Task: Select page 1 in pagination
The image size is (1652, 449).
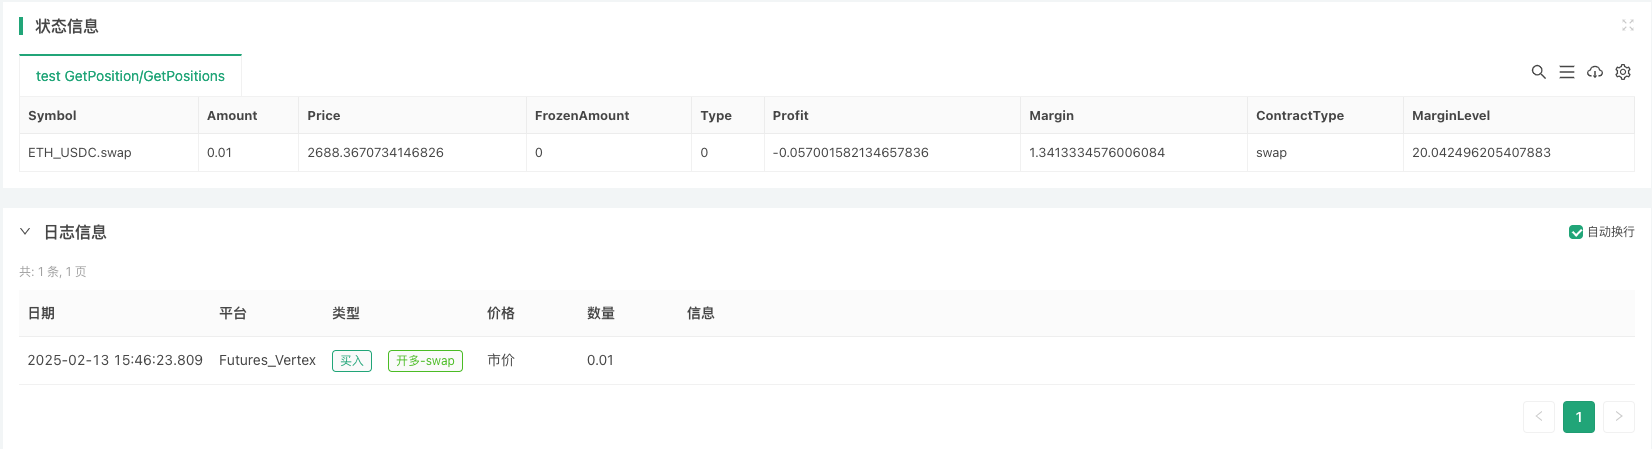Action: [x=1579, y=417]
